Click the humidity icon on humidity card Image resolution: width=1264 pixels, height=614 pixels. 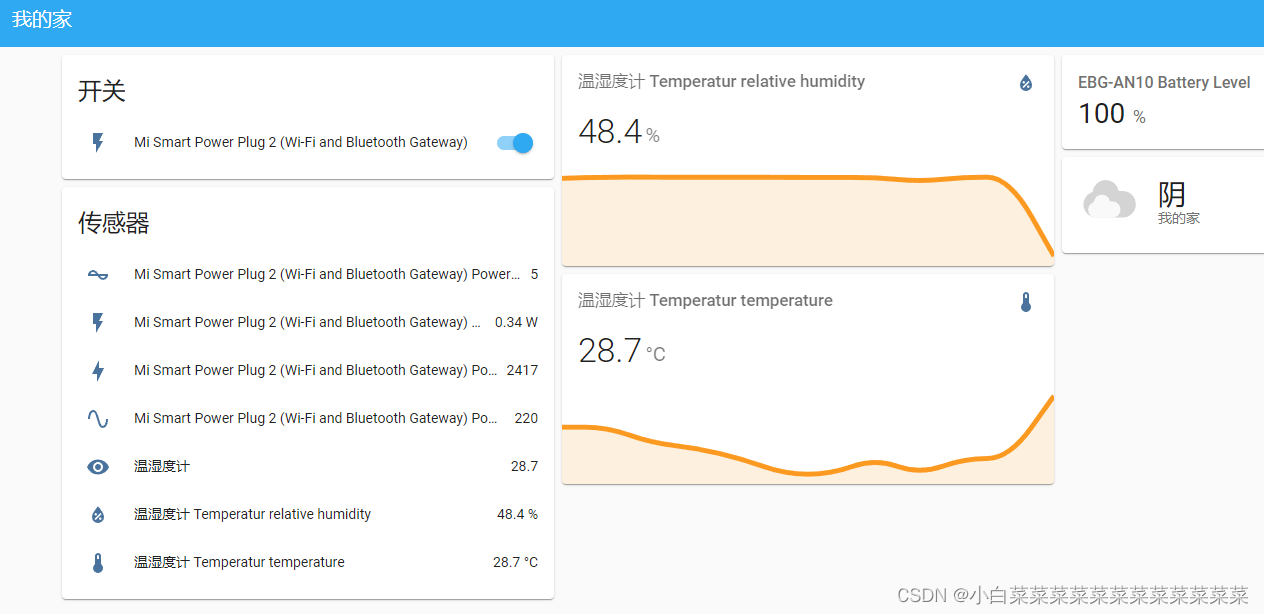(1025, 83)
